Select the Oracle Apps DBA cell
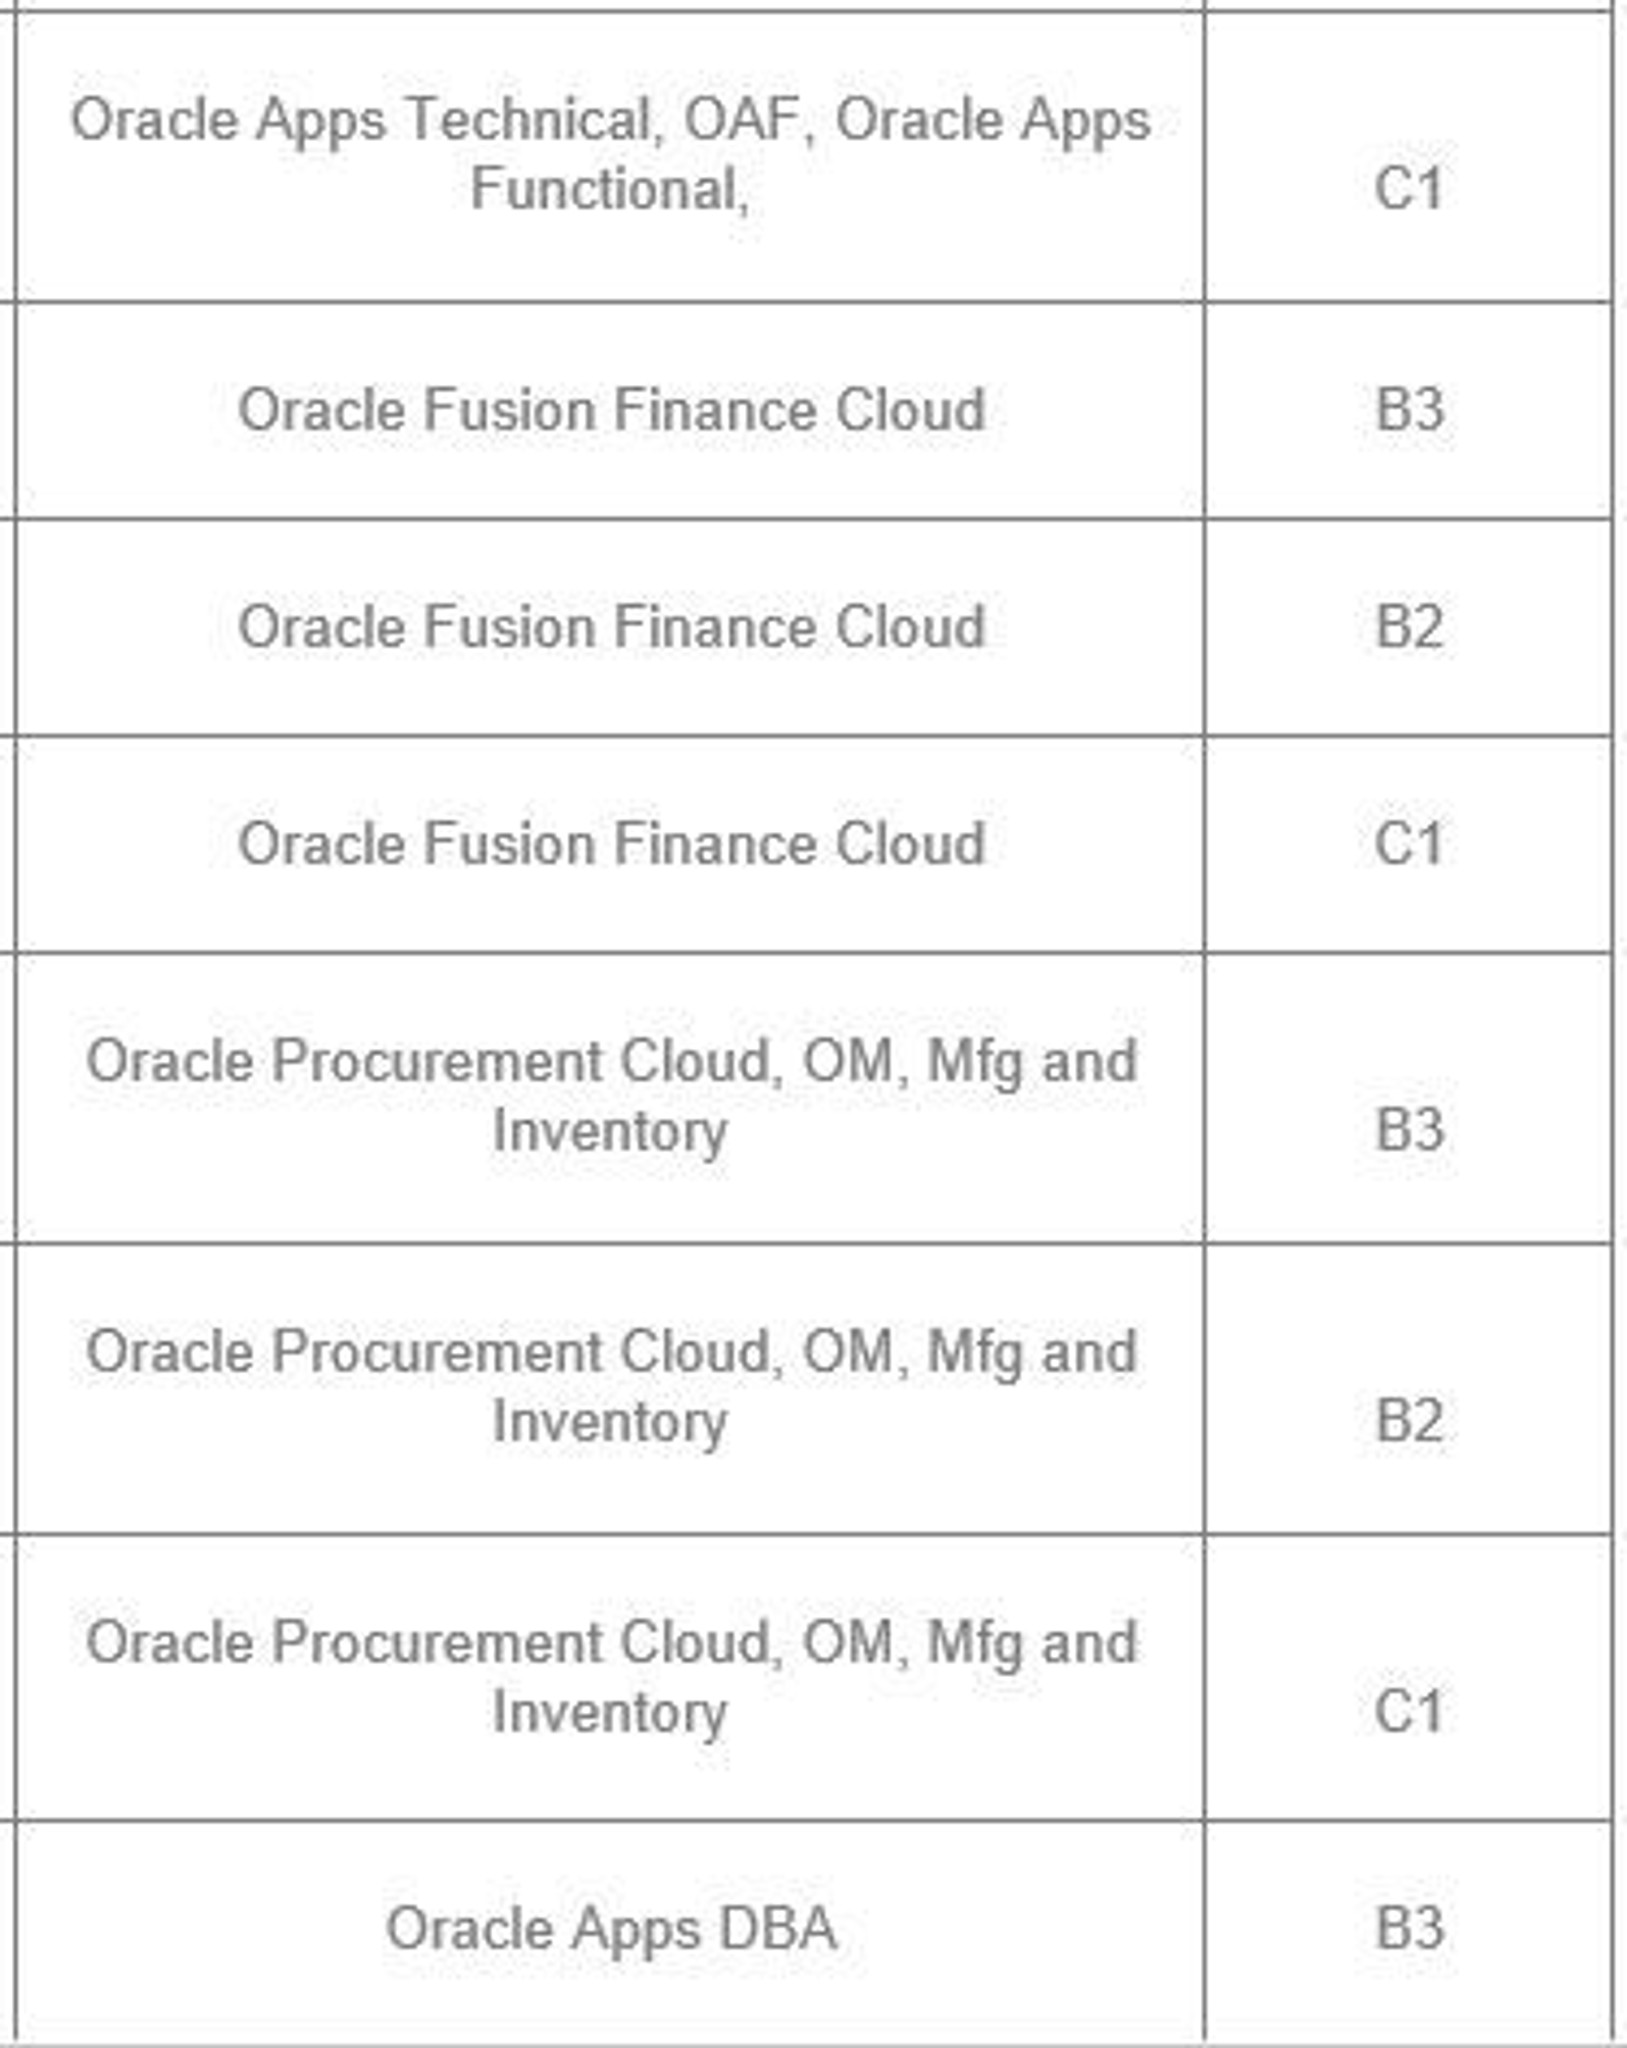The width and height of the screenshot is (1627, 2048). click(x=610, y=1928)
